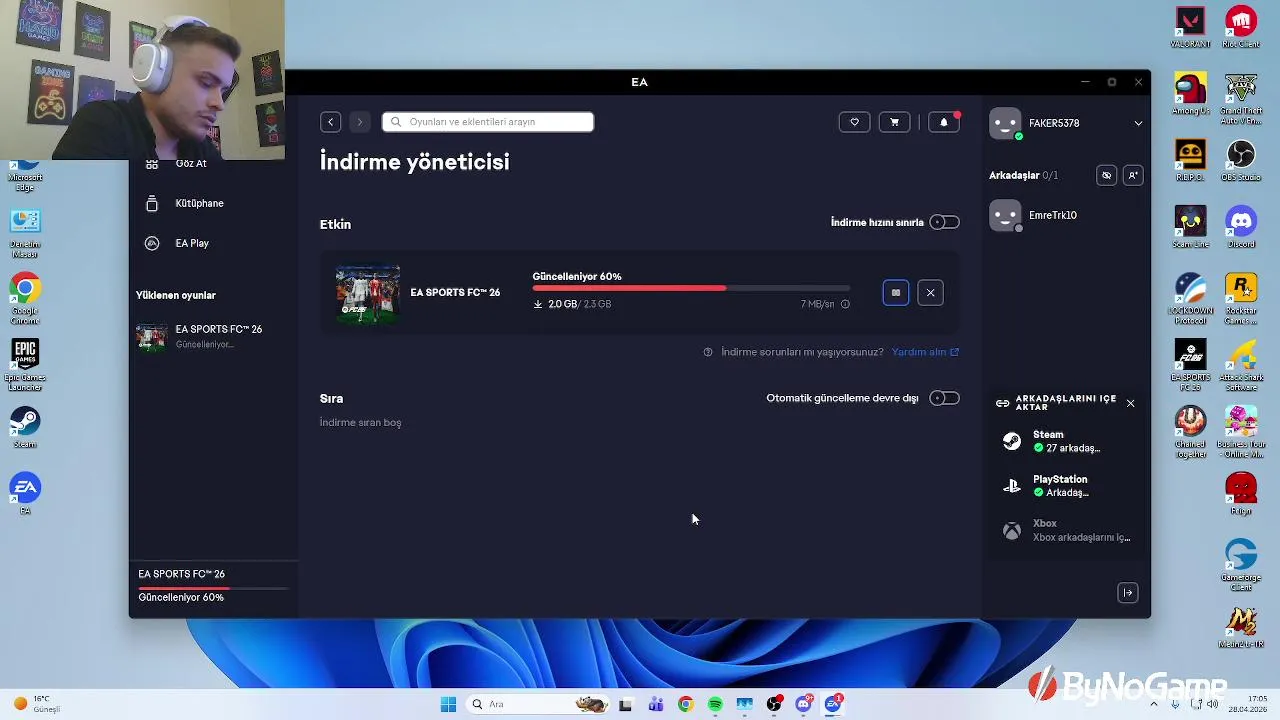Click Xbox arkadaşlarını içe aktar entry
The height and width of the screenshot is (720, 1280).
(1067, 530)
